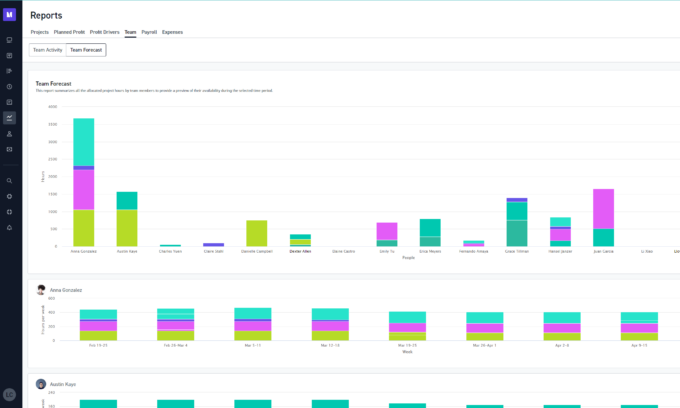This screenshot has width=680, height=408.
Task: Click the envelope icon in sidebar
Action: click(x=9, y=149)
